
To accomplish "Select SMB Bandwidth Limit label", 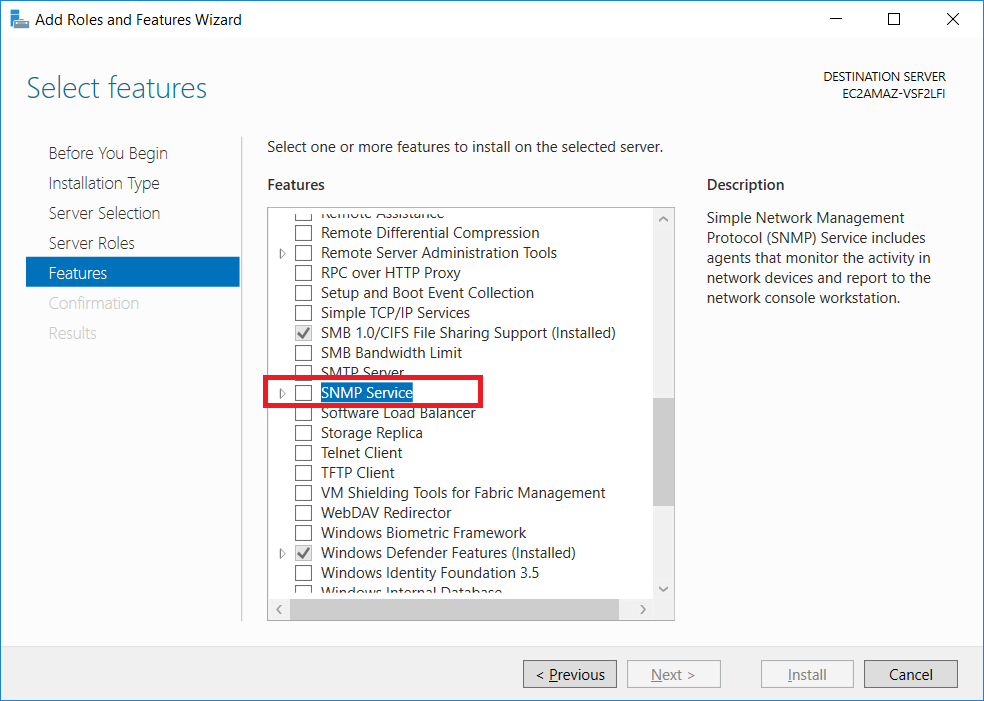I will [392, 353].
